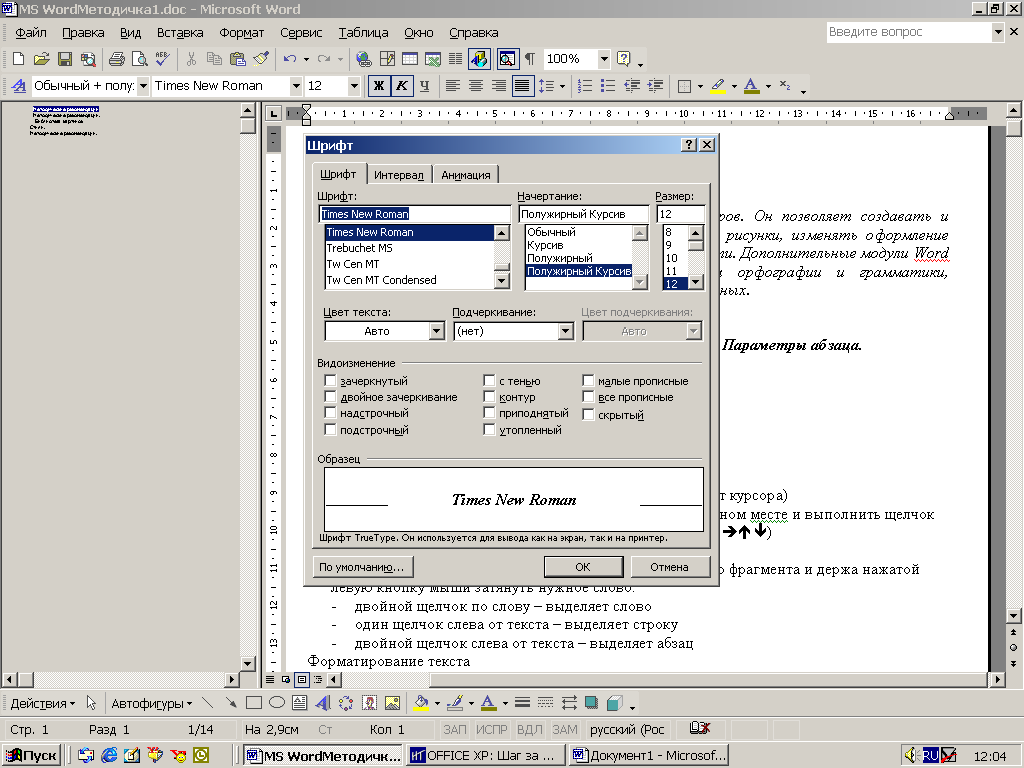This screenshot has width=1024, height=768.
Task: Create a new blank document
Action: (18, 59)
